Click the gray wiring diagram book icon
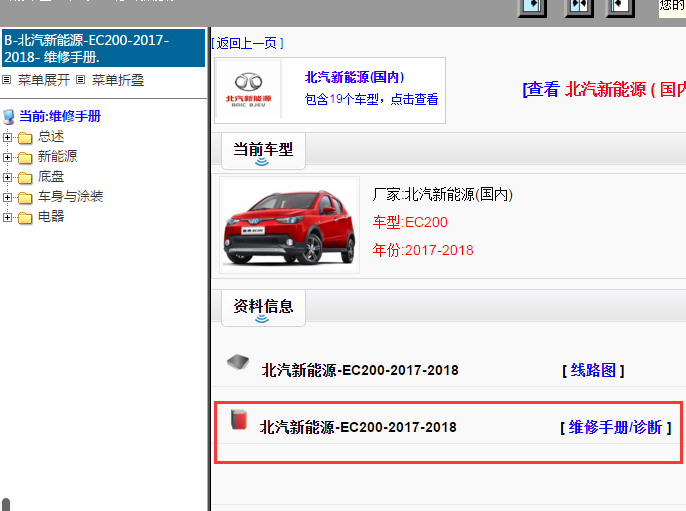686x511 pixels. point(238,363)
